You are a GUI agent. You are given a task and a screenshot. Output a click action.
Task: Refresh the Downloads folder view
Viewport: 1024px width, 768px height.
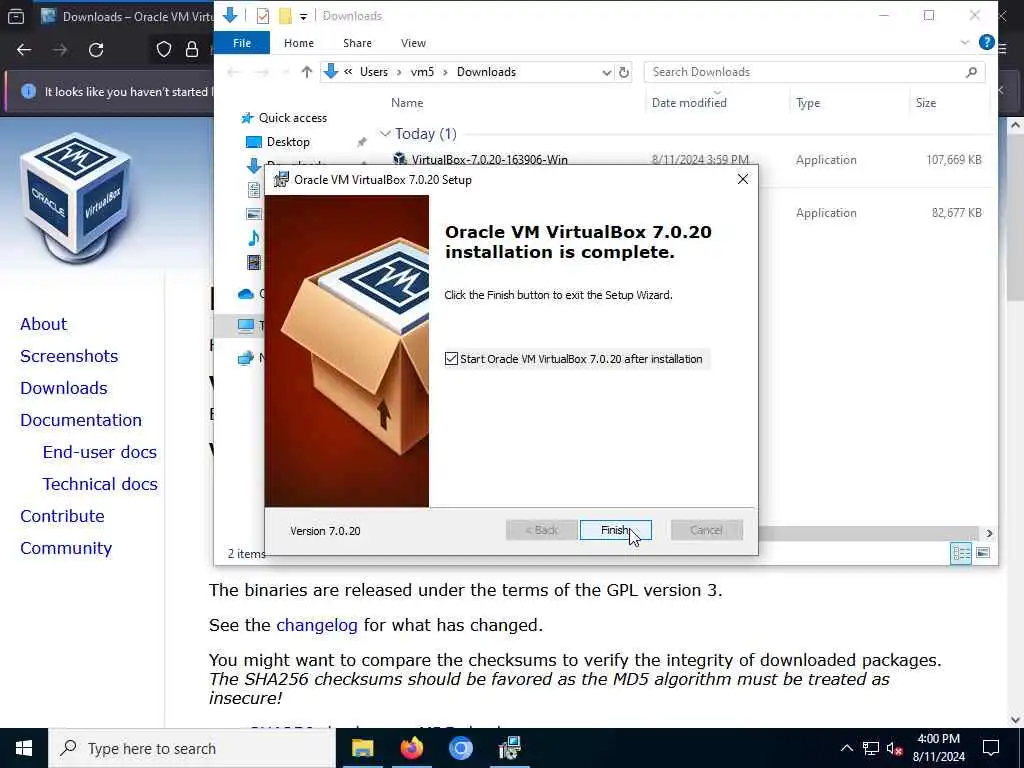[x=624, y=72]
